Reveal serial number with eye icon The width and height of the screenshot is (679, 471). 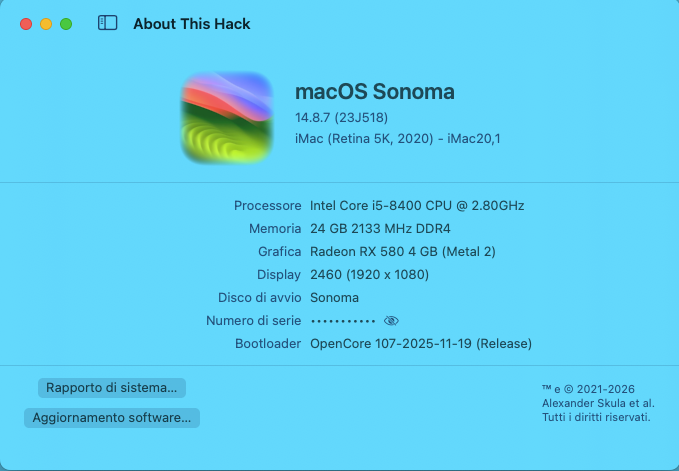point(391,321)
